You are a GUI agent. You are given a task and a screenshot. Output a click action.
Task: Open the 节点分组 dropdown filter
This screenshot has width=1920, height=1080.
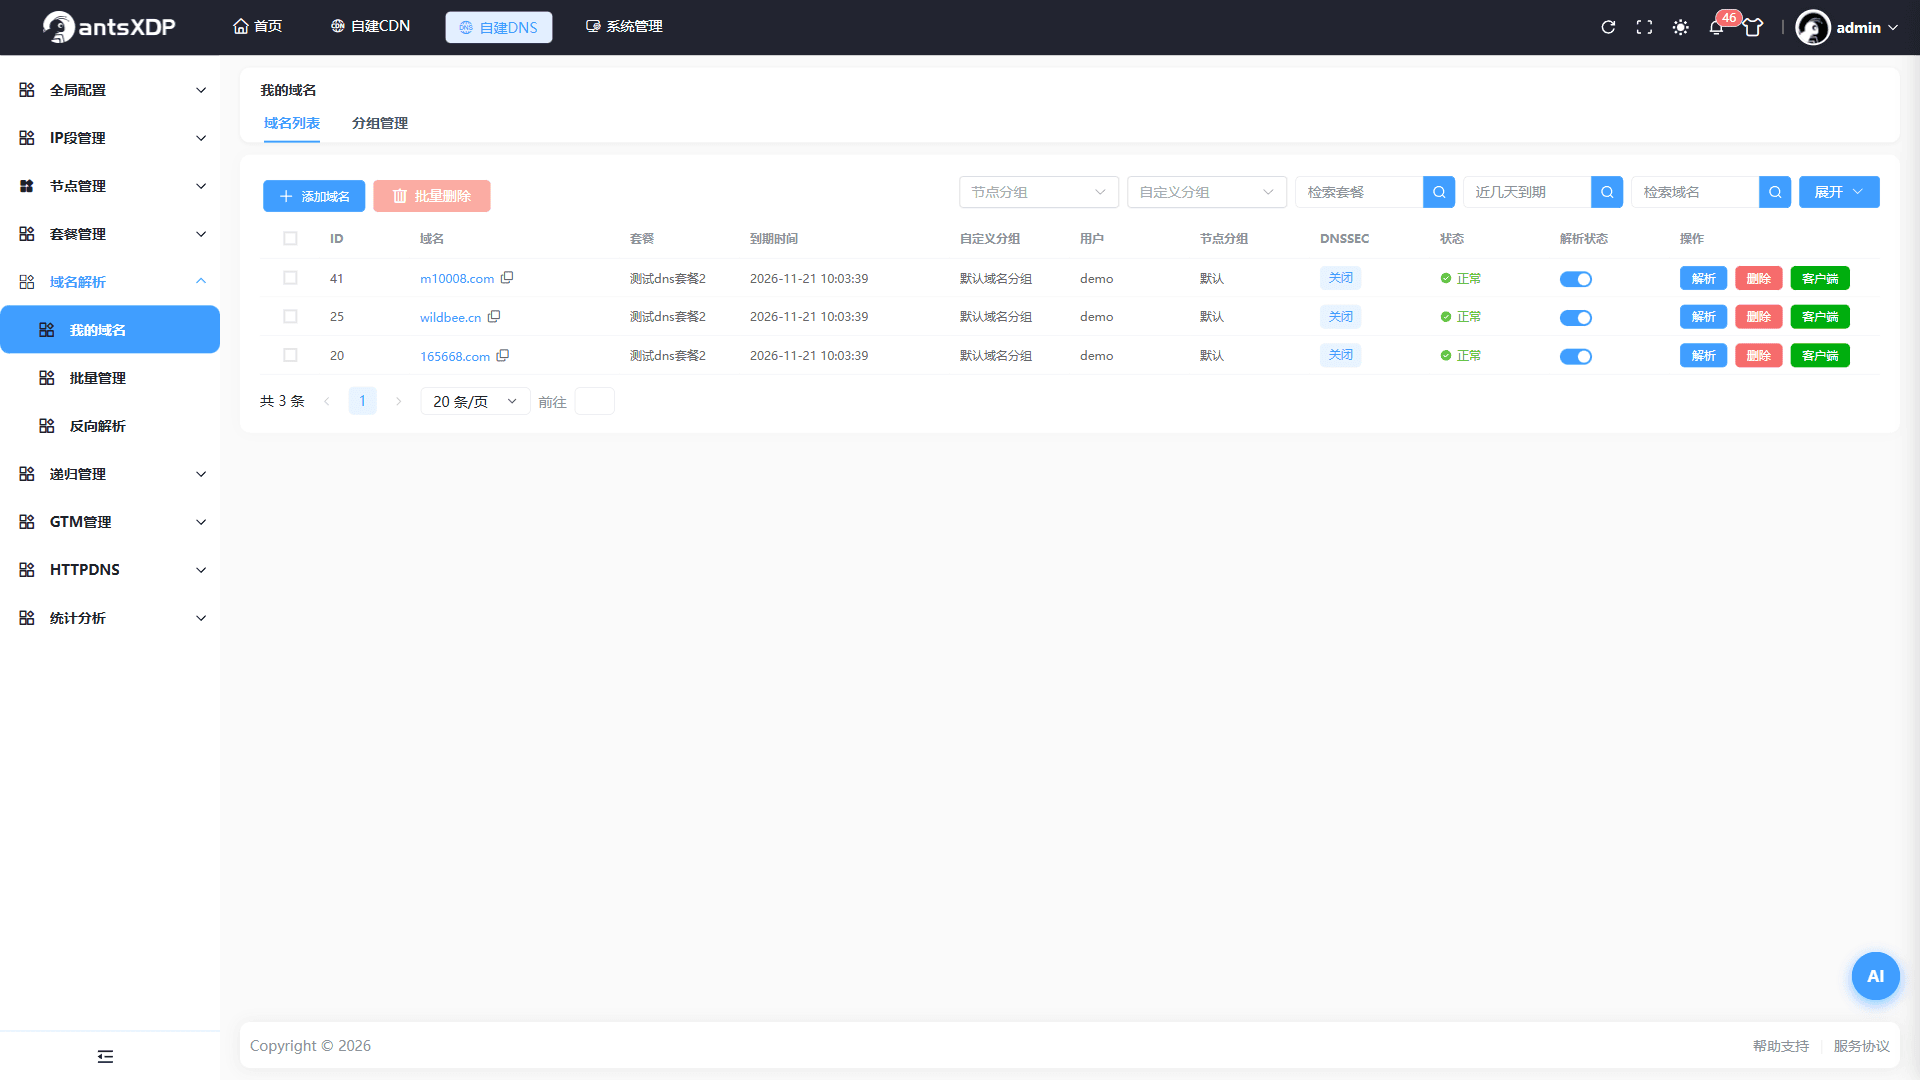(x=1039, y=192)
